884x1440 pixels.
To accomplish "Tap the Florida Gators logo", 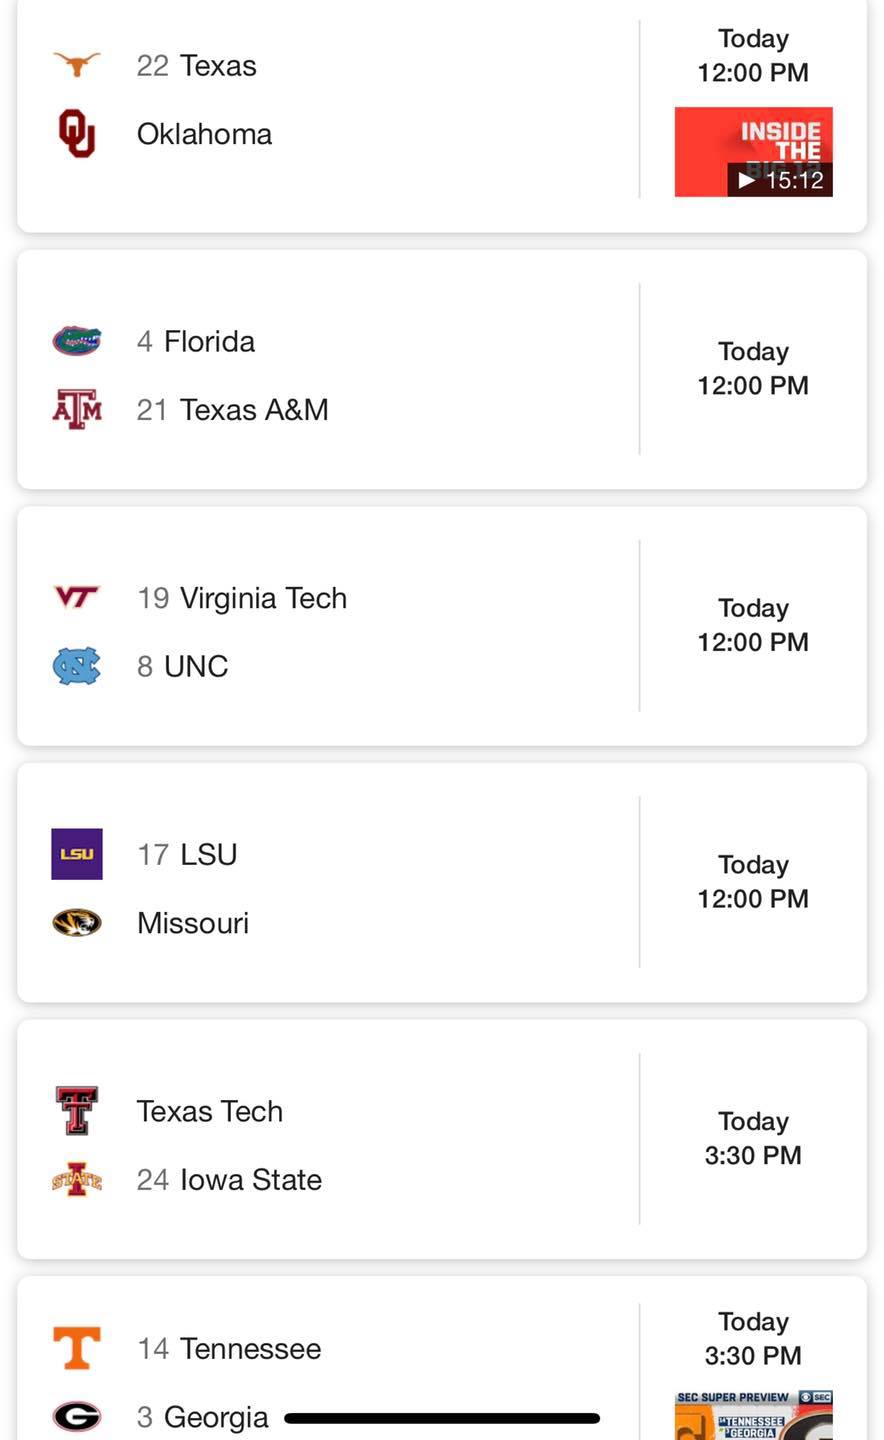I will 77,341.
